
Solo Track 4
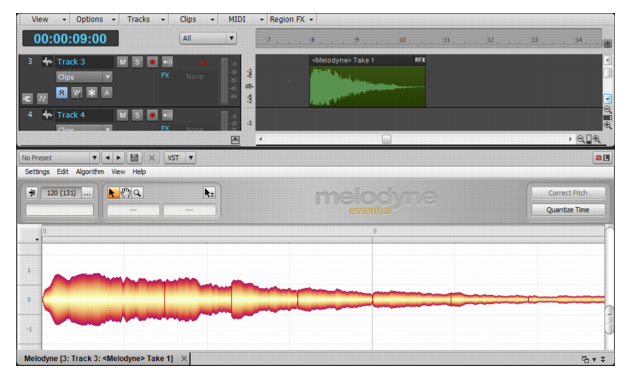tap(137, 115)
